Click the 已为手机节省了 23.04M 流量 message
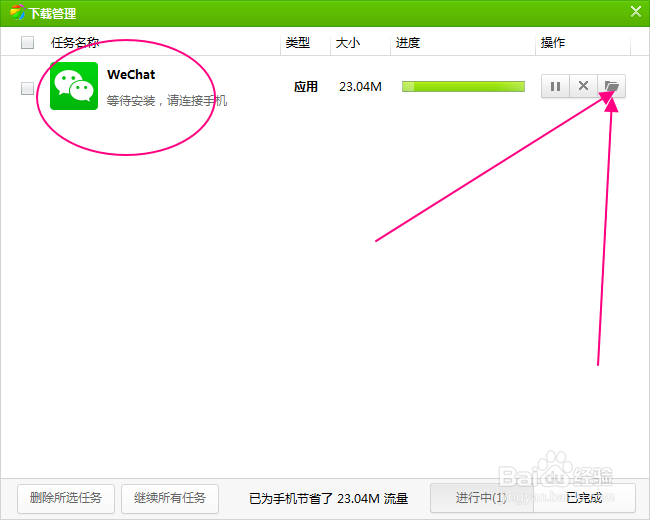 click(329, 498)
